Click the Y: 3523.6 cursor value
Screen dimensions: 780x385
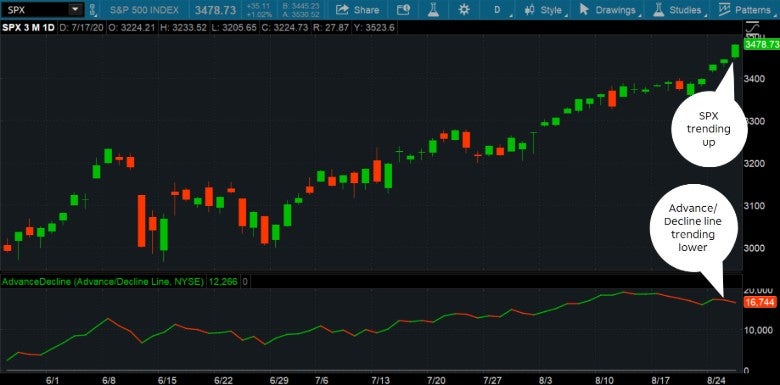point(374,28)
